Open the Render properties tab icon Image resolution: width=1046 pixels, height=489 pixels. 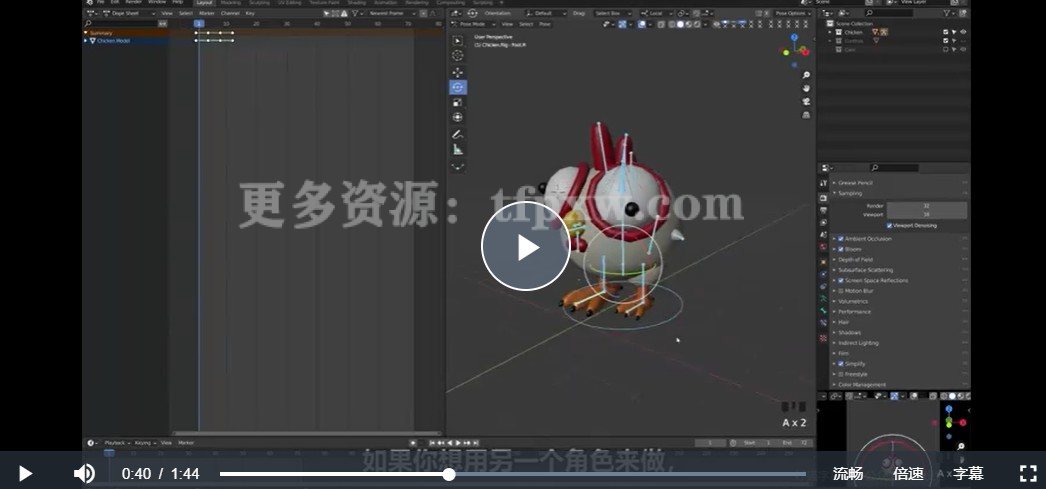coord(824,198)
